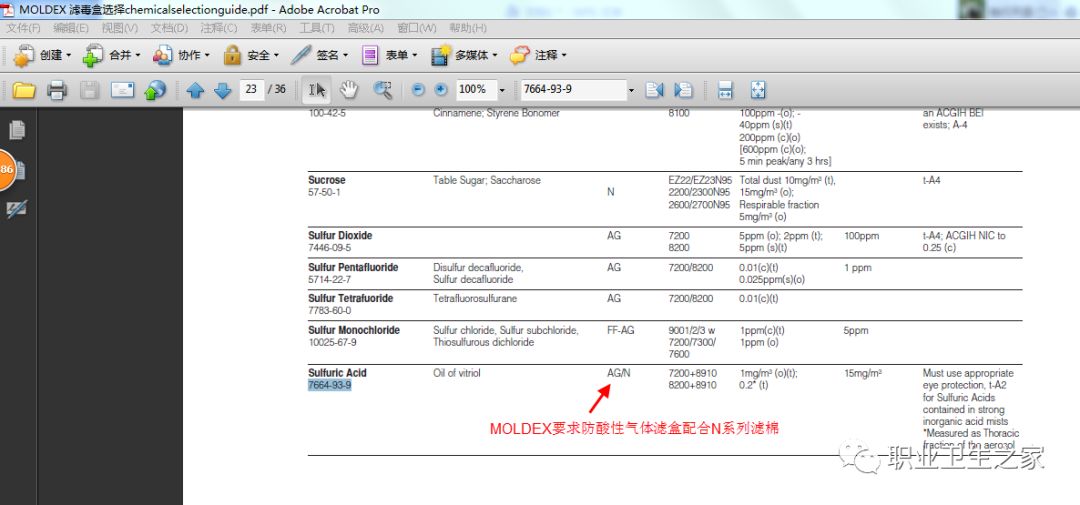Screen dimensions: 1080x505
Task: Click the Sulfuric Acid chemical name
Action: pos(338,373)
